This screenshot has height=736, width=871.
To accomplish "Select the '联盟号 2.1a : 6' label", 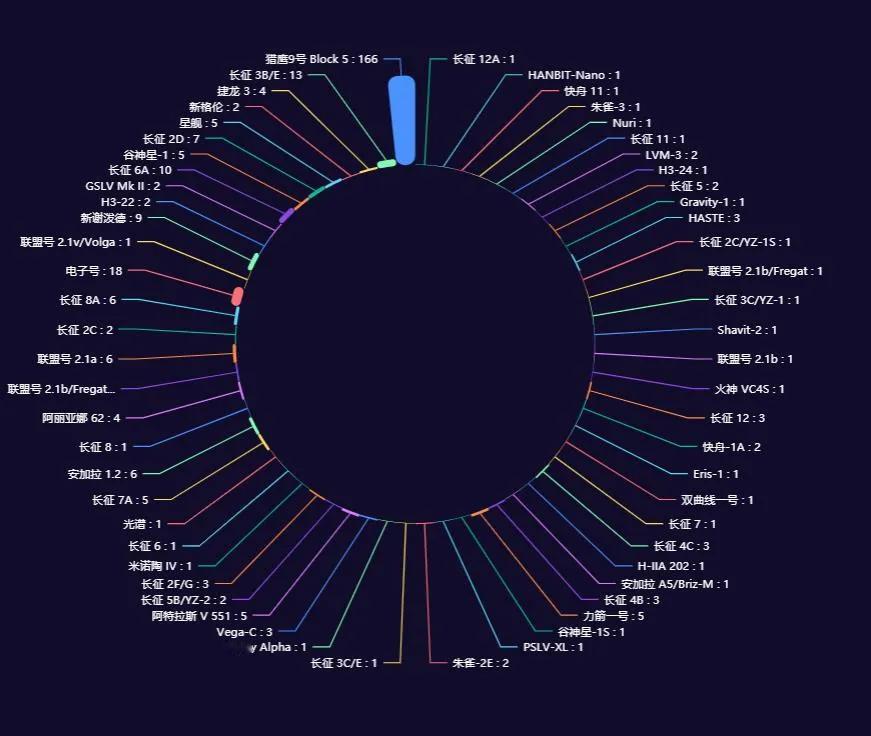I will (x=75, y=359).
